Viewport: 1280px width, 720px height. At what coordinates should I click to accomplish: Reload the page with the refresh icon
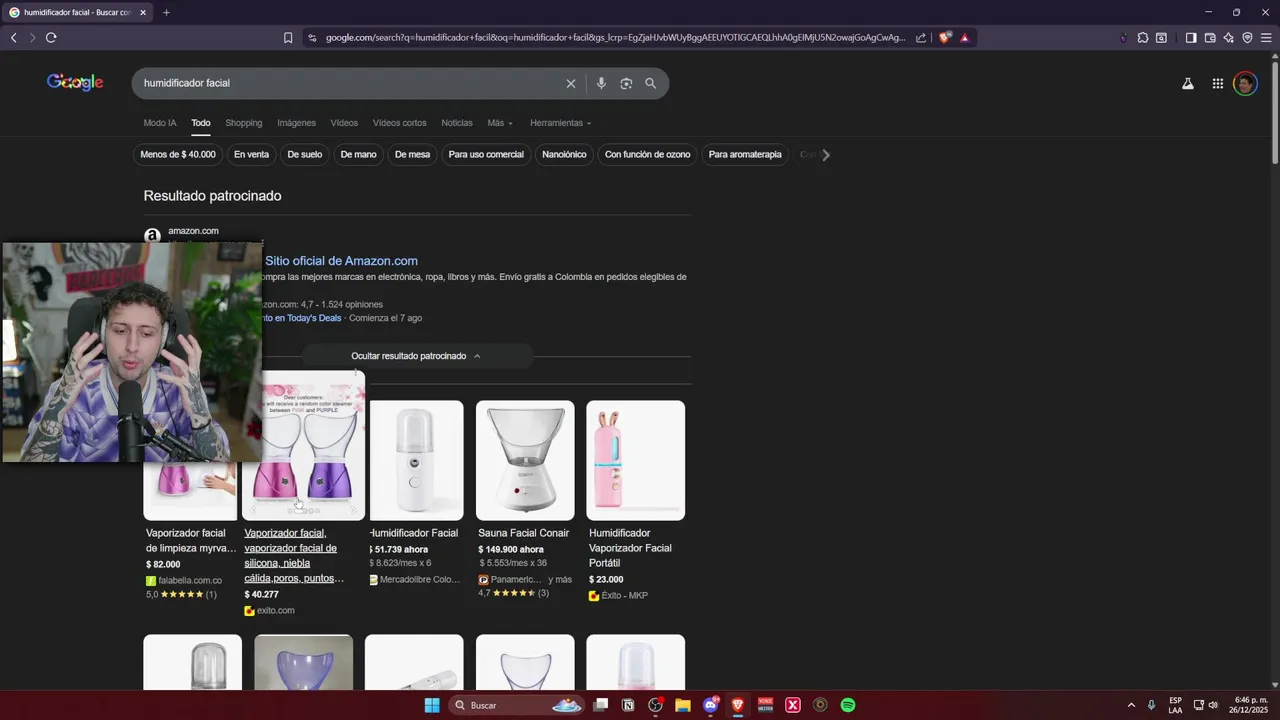pos(51,38)
